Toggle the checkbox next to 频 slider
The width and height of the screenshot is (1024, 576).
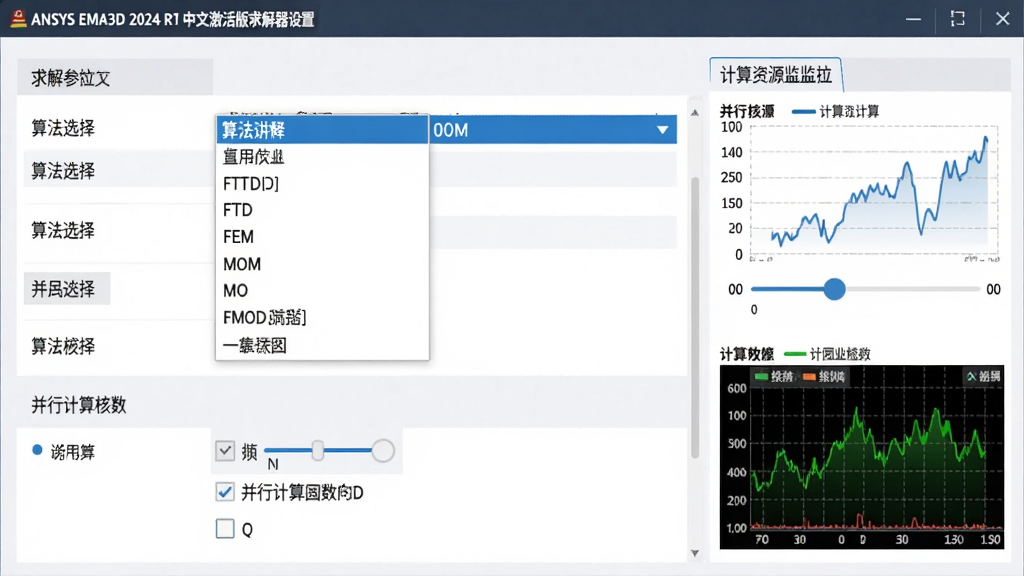pyautogui.click(x=225, y=451)
